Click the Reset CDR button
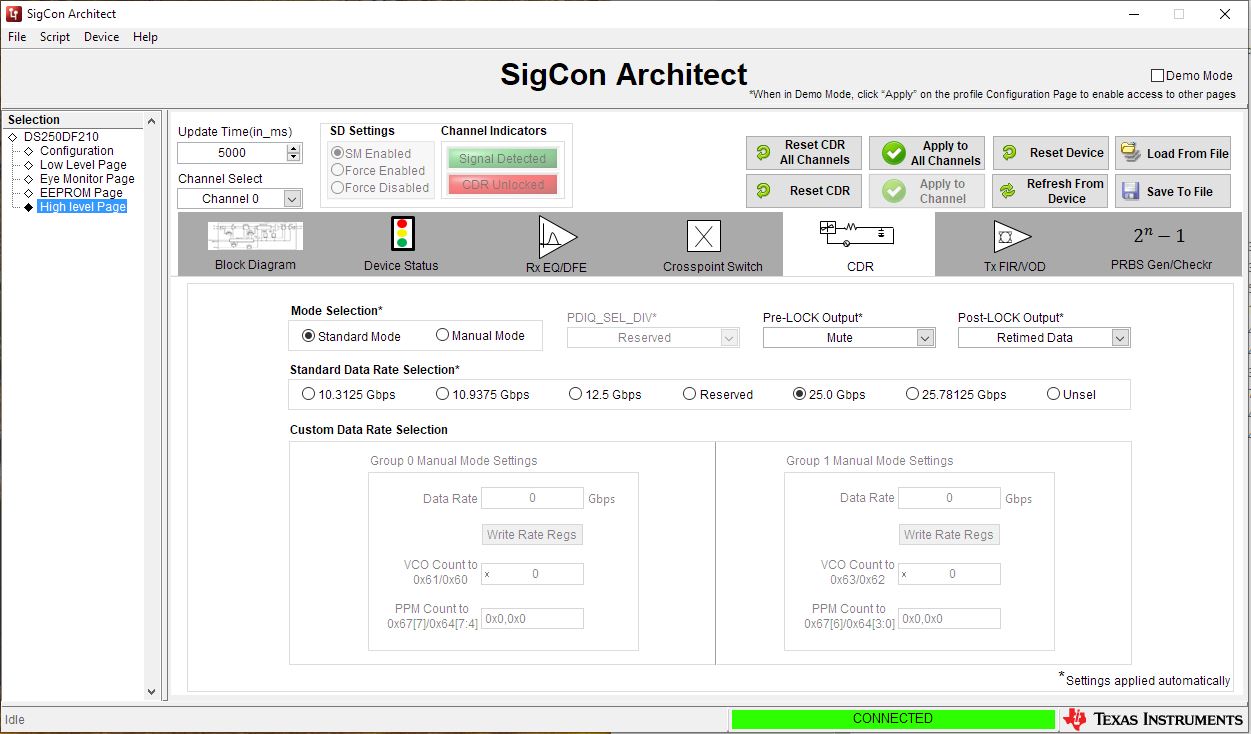 [803, 191]
